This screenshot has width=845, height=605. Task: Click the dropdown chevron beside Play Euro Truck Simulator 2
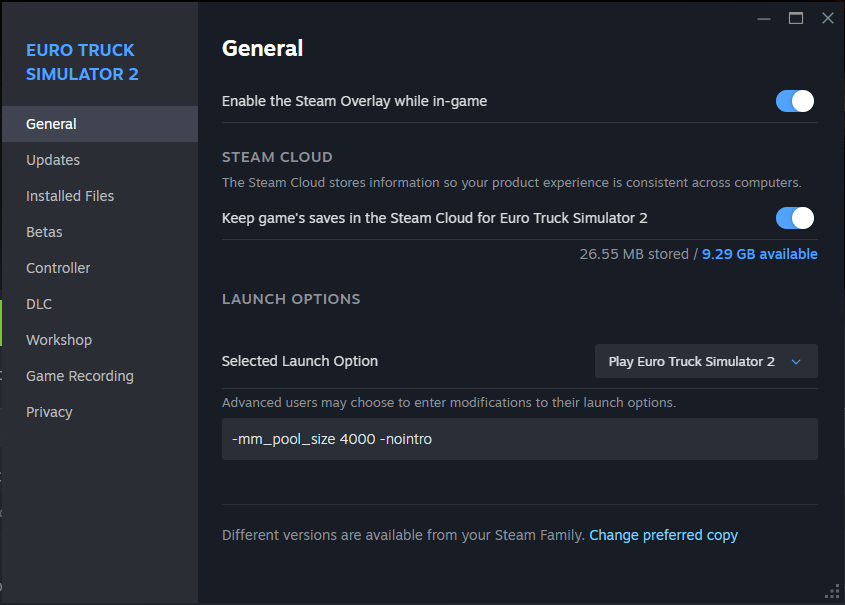(x=796, y=362)
